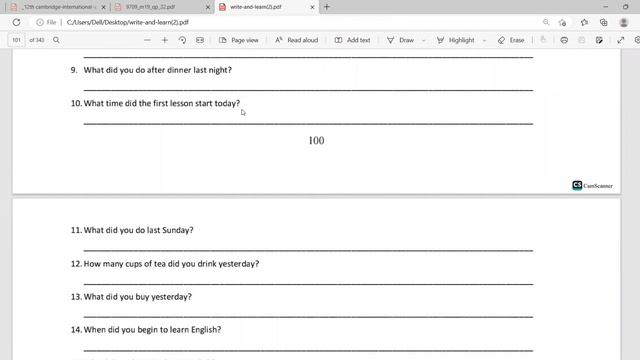The height and width of the screenshot is (360, 640).
Task: Click question 9 'after dinner last night' text
Action: click(189, 70)
